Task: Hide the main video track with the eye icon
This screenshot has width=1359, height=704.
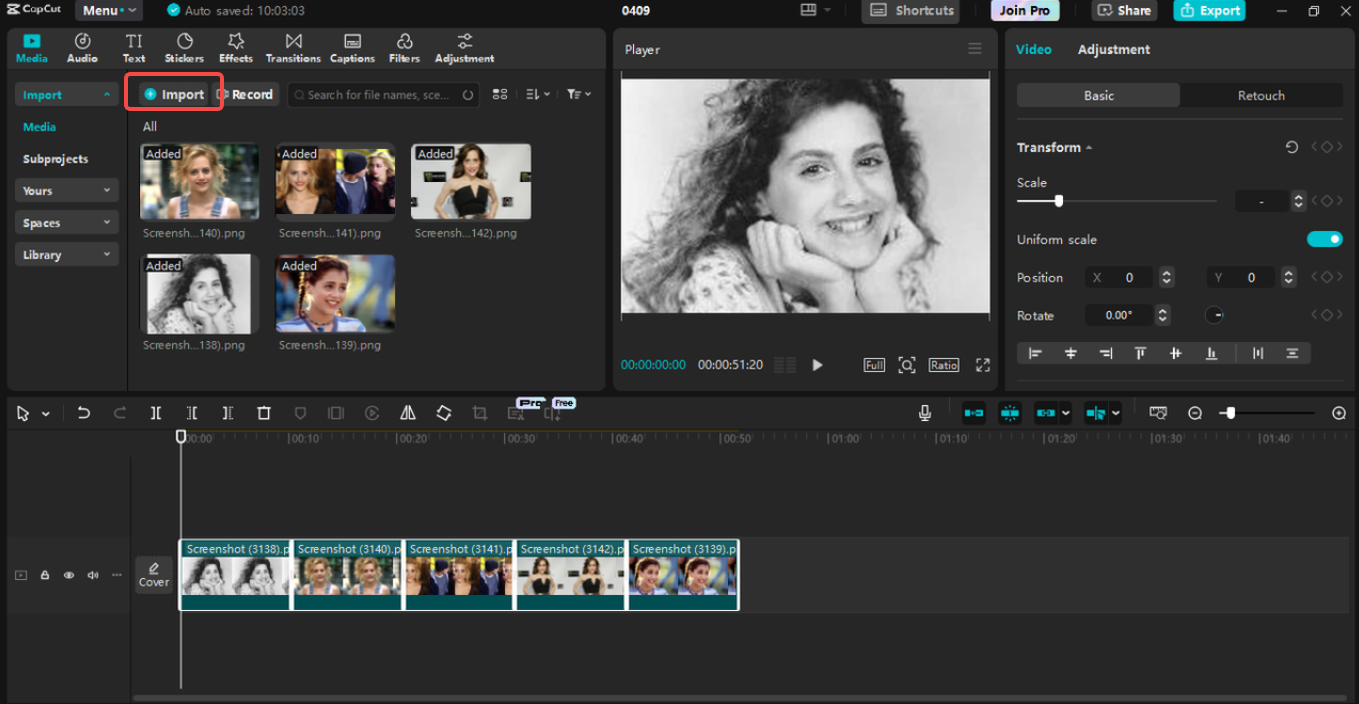Action: coord(68,575)
